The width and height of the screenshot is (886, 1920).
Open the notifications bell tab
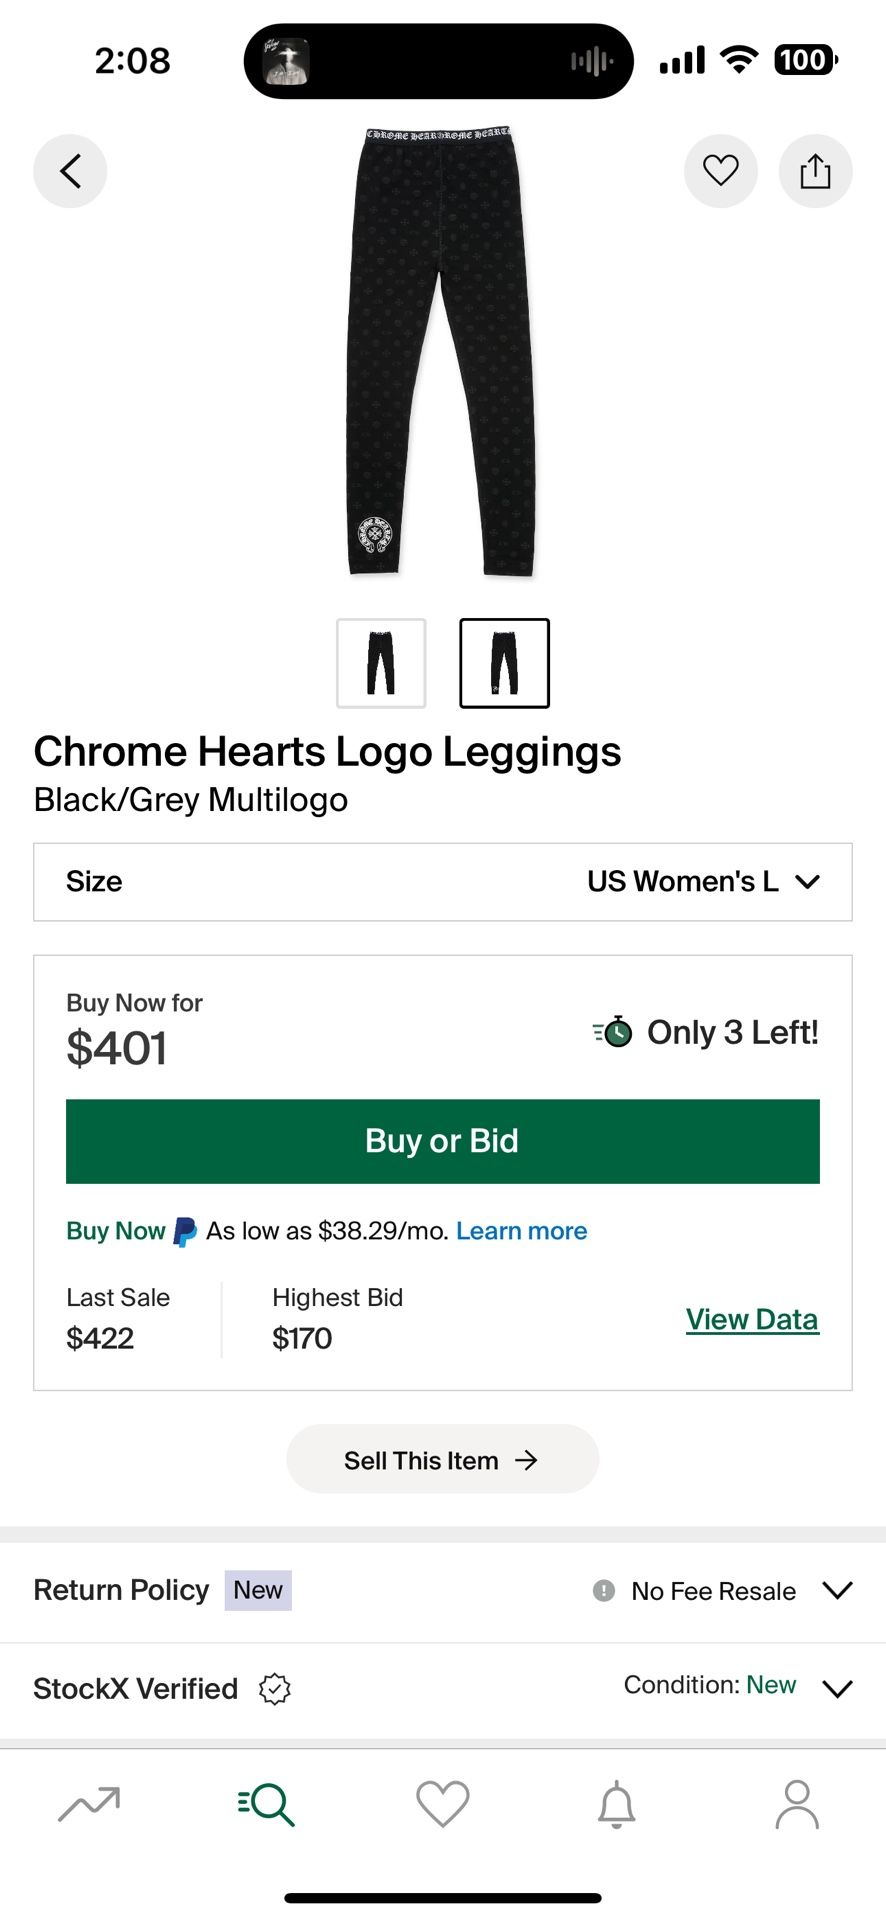pyautogui.click(x=617, y=1804)
